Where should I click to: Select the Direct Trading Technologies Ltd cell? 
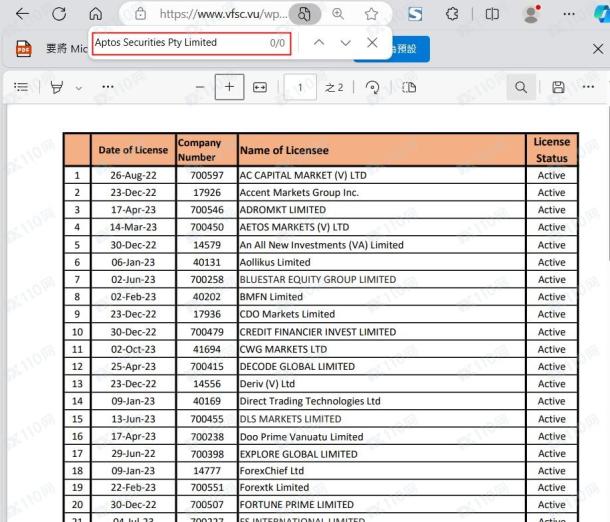tap(382, 401)
